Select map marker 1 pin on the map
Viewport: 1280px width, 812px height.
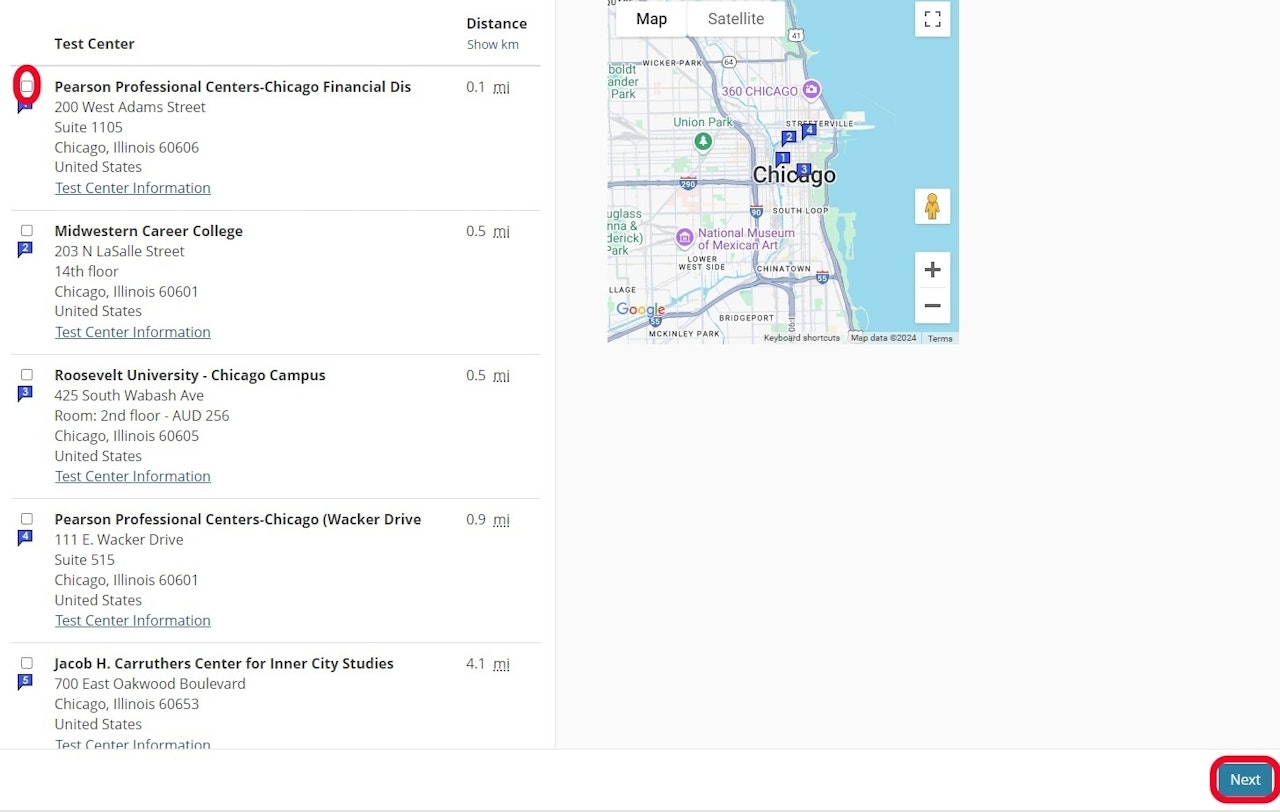tap(783, 158)
